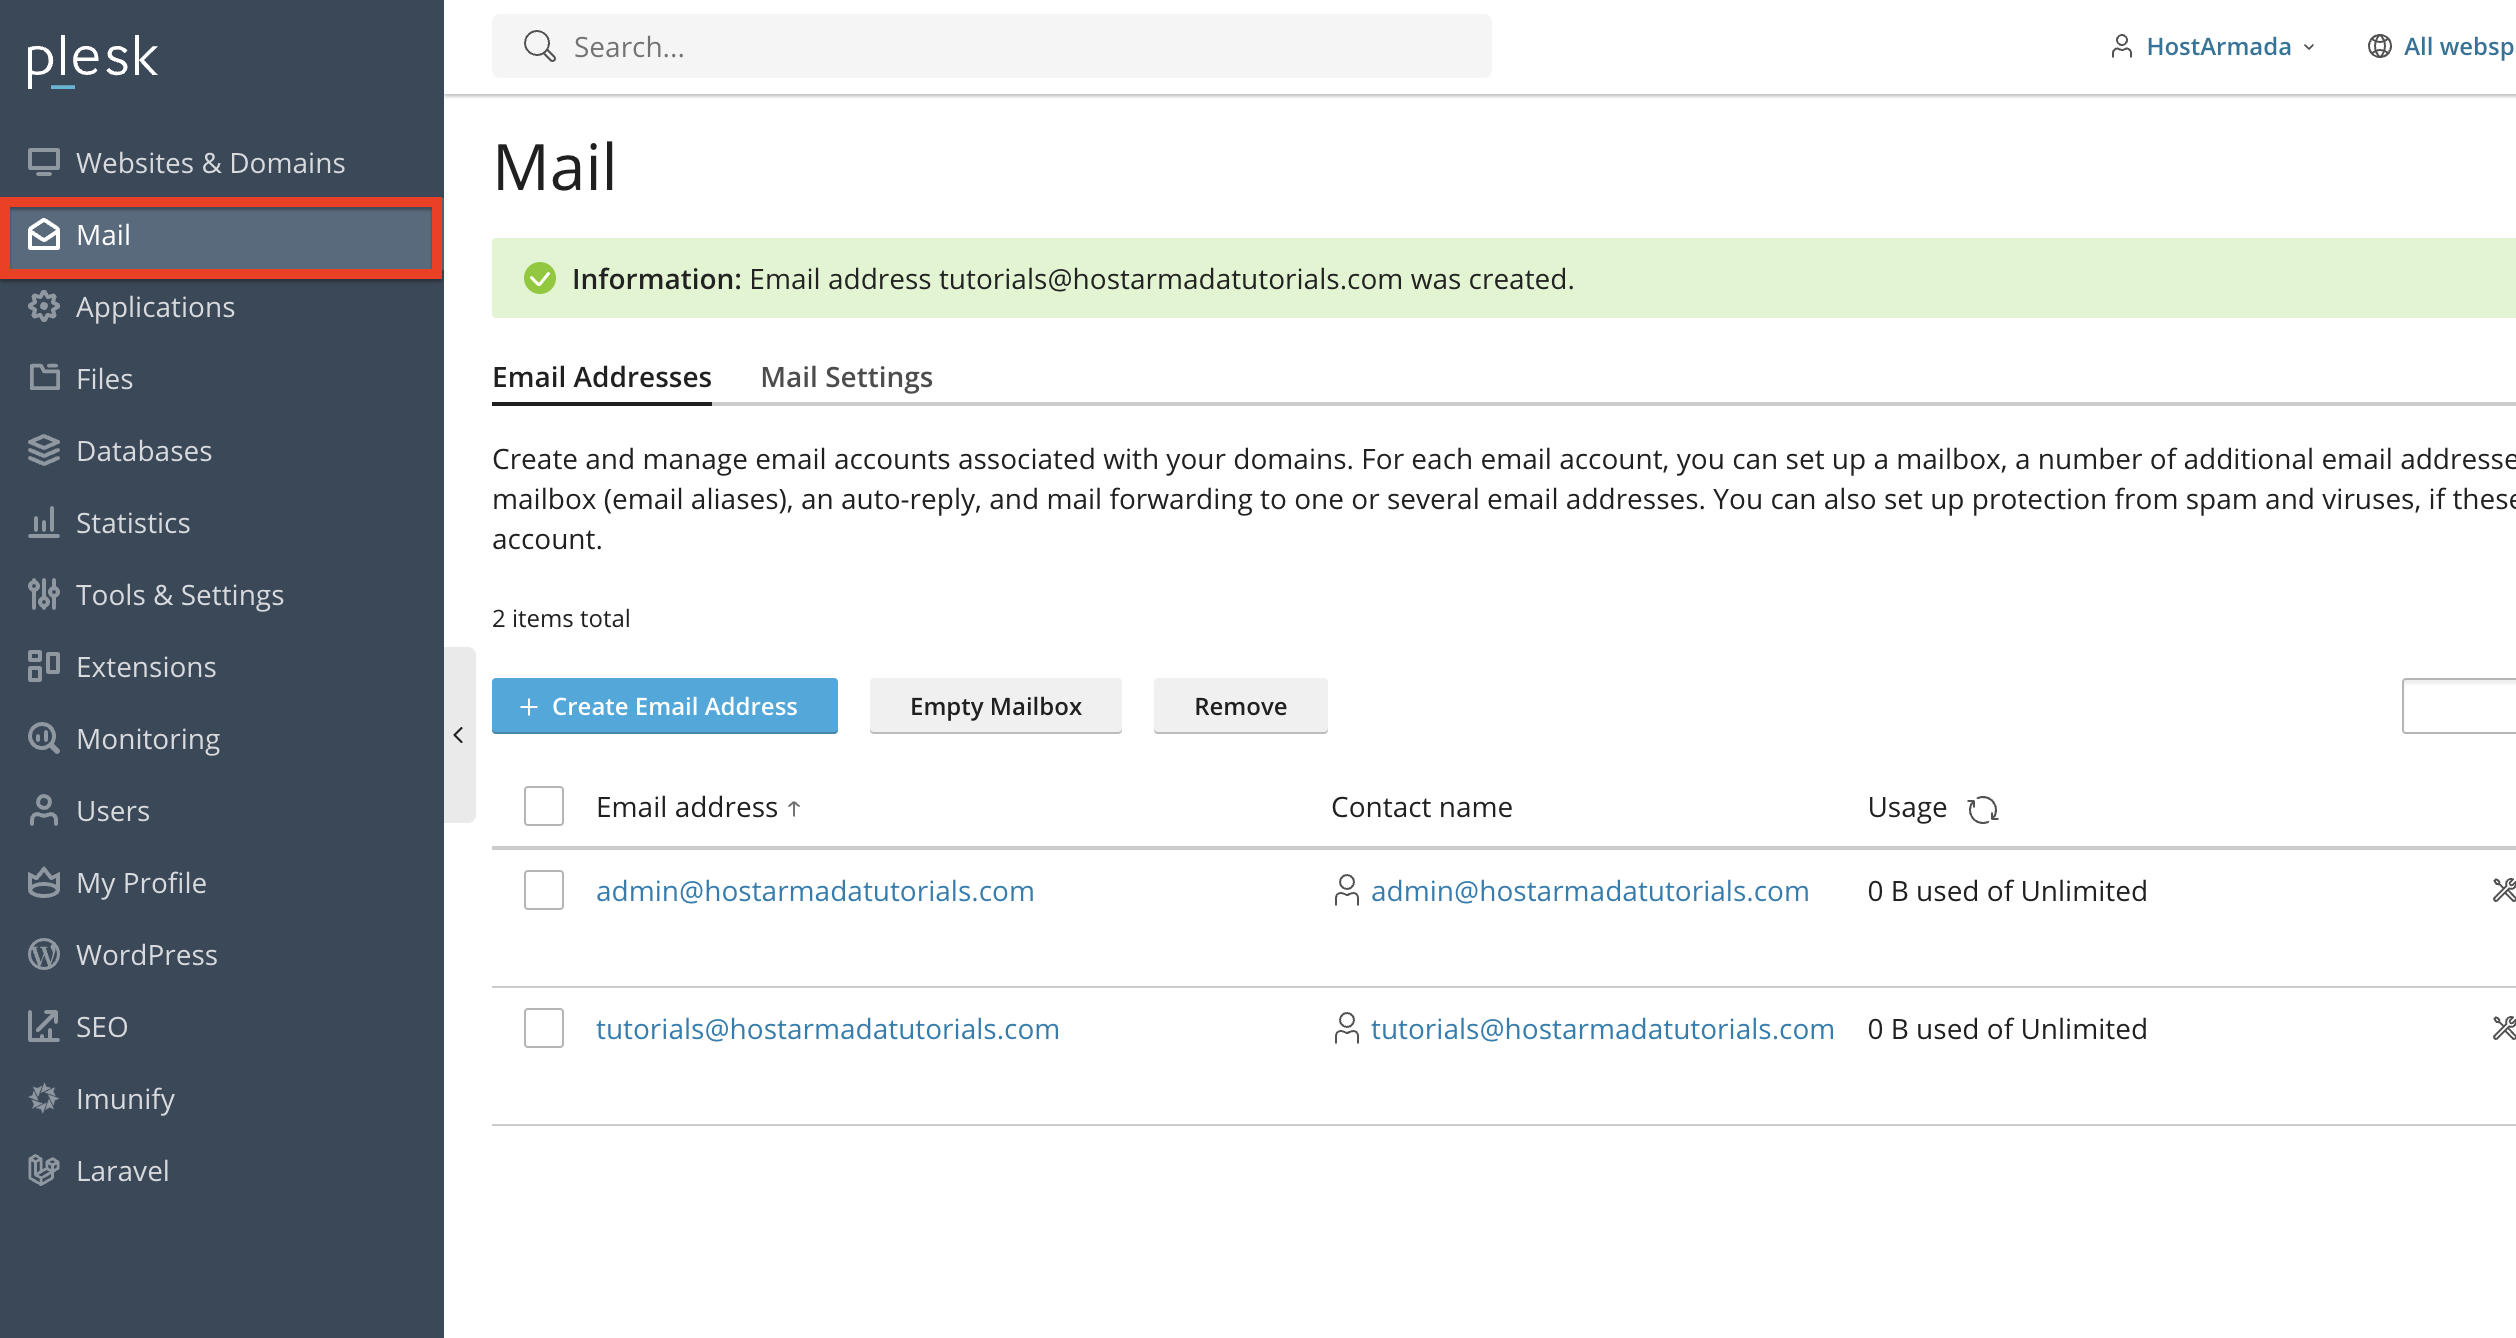Open Tools & Settings menu item

tap(222, 594)
